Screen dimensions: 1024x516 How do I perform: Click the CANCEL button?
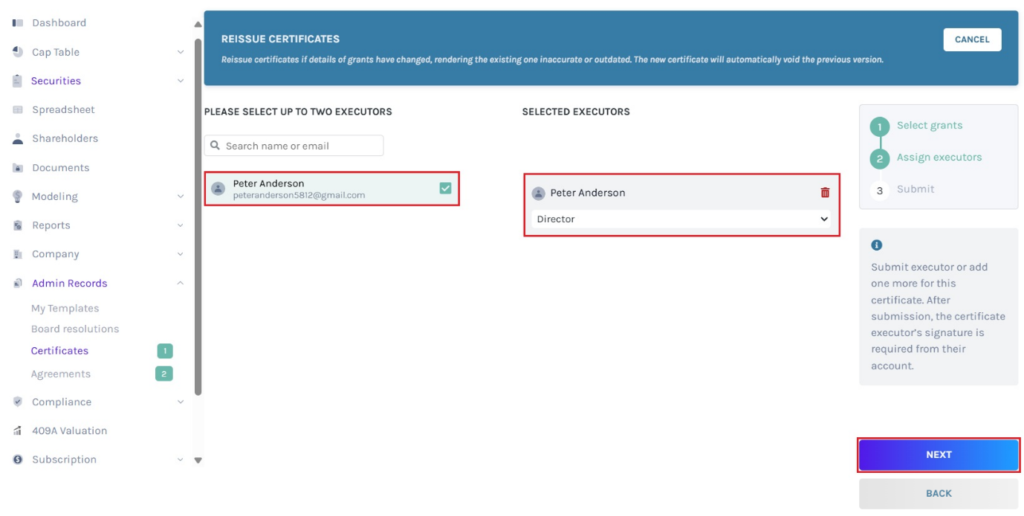(972, 39)
